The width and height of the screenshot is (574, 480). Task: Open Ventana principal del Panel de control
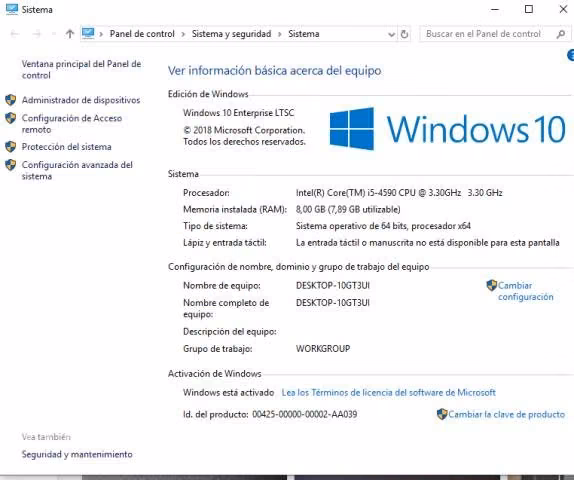coord(81,69)
